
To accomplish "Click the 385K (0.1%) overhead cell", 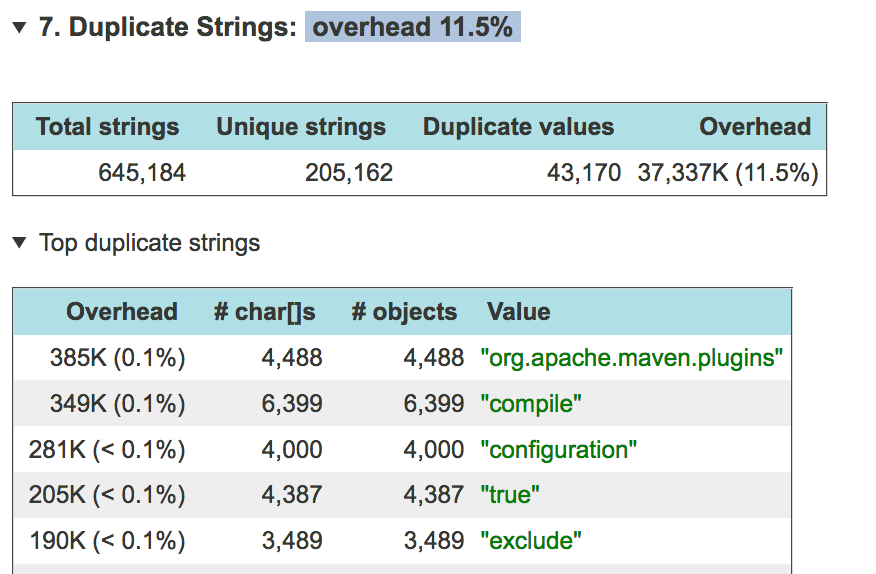I will (x=118, y=358).
